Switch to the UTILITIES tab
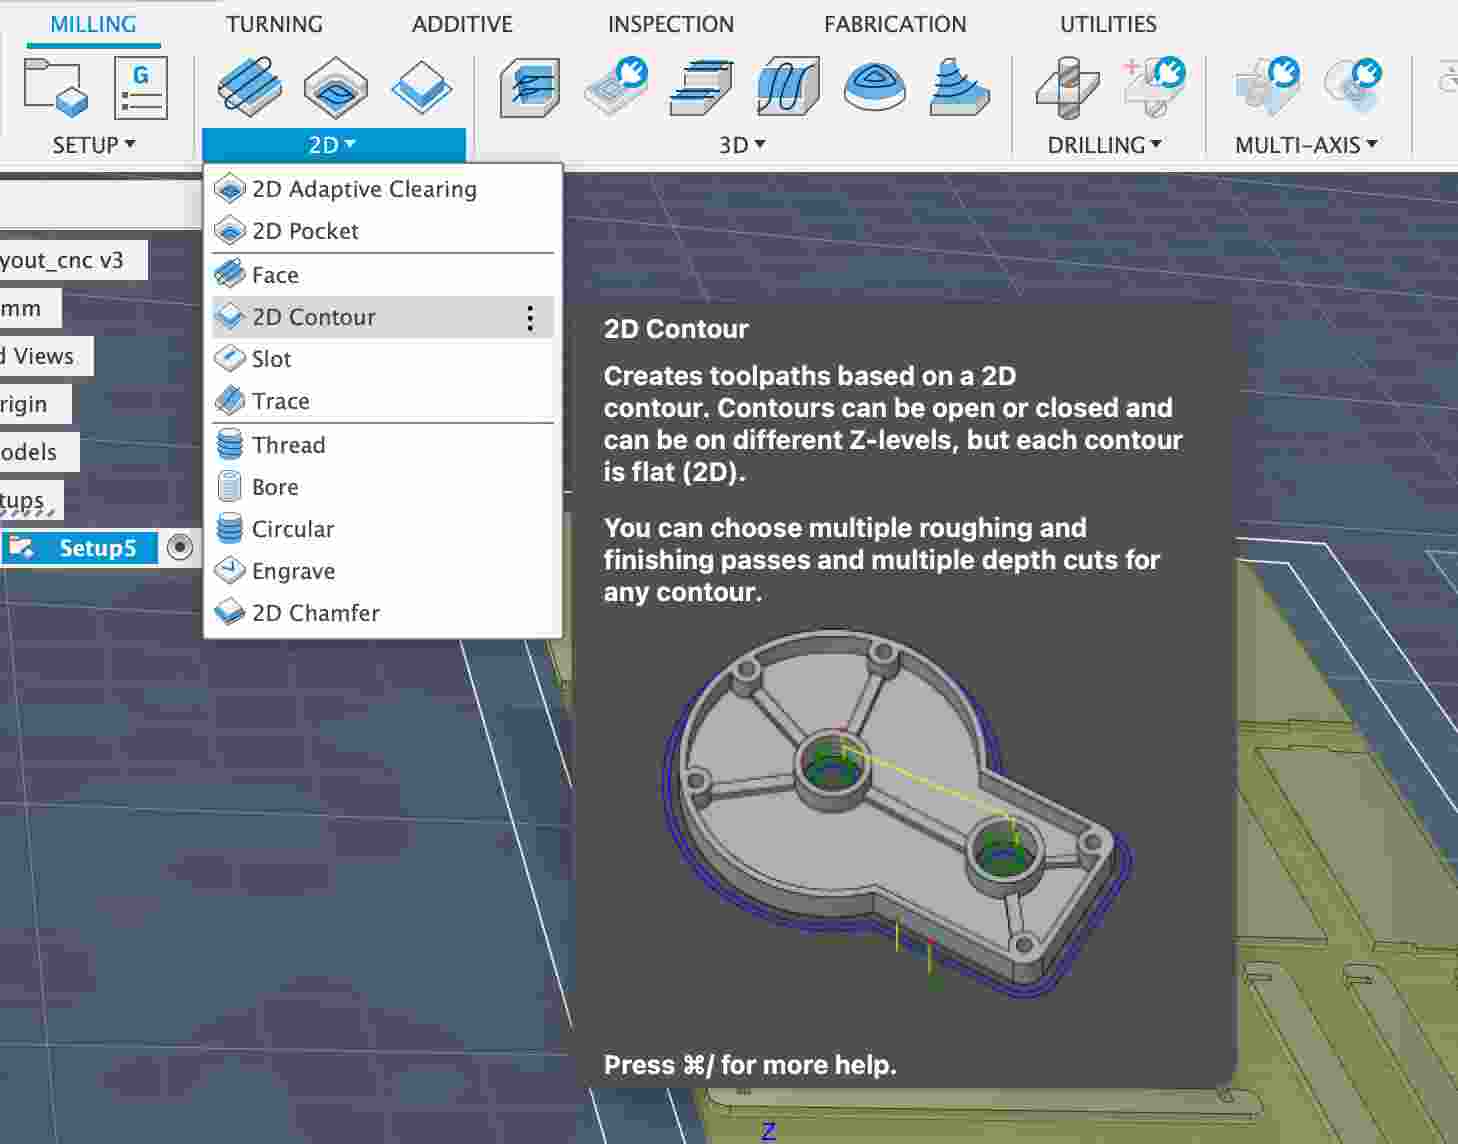 (x=1108, y=24)
